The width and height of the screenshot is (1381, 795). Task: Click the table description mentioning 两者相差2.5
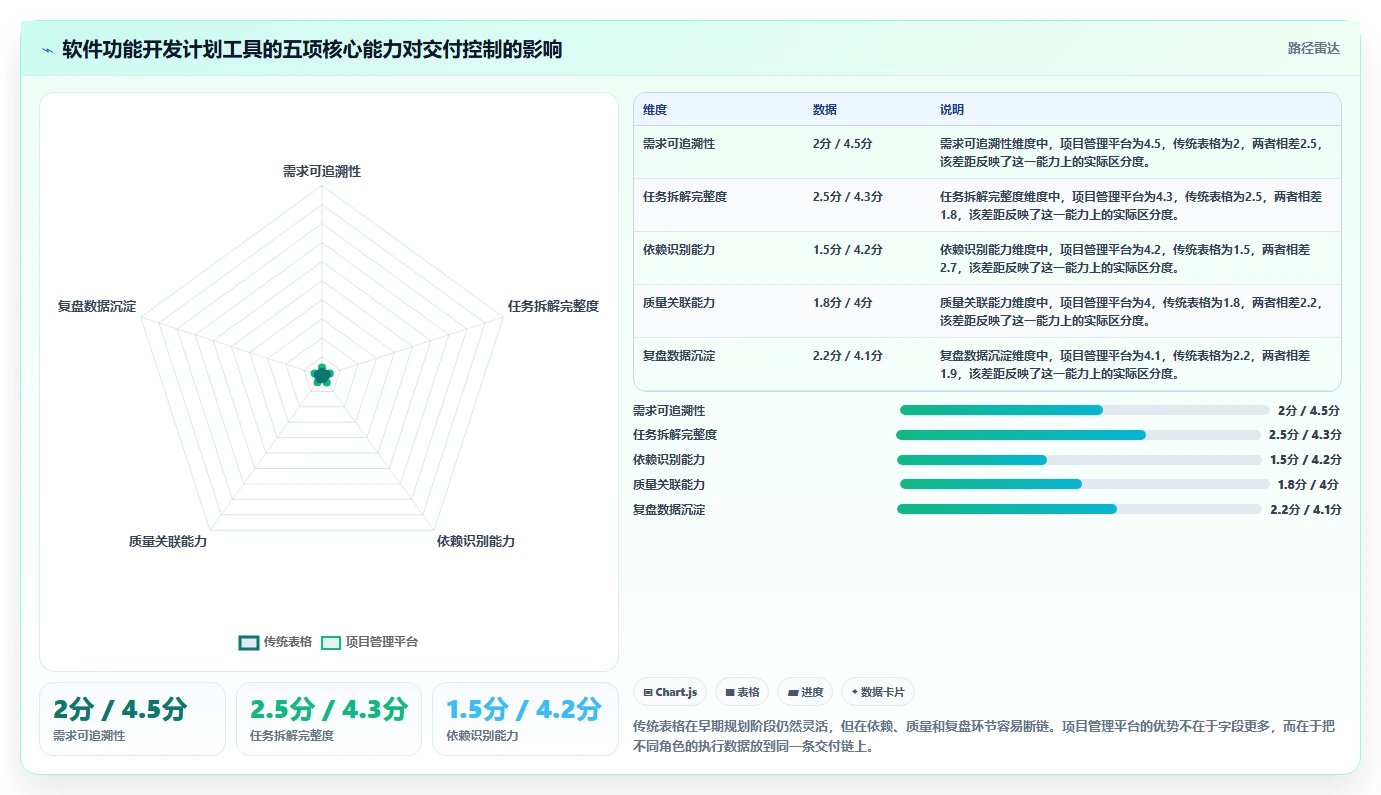1134,152
